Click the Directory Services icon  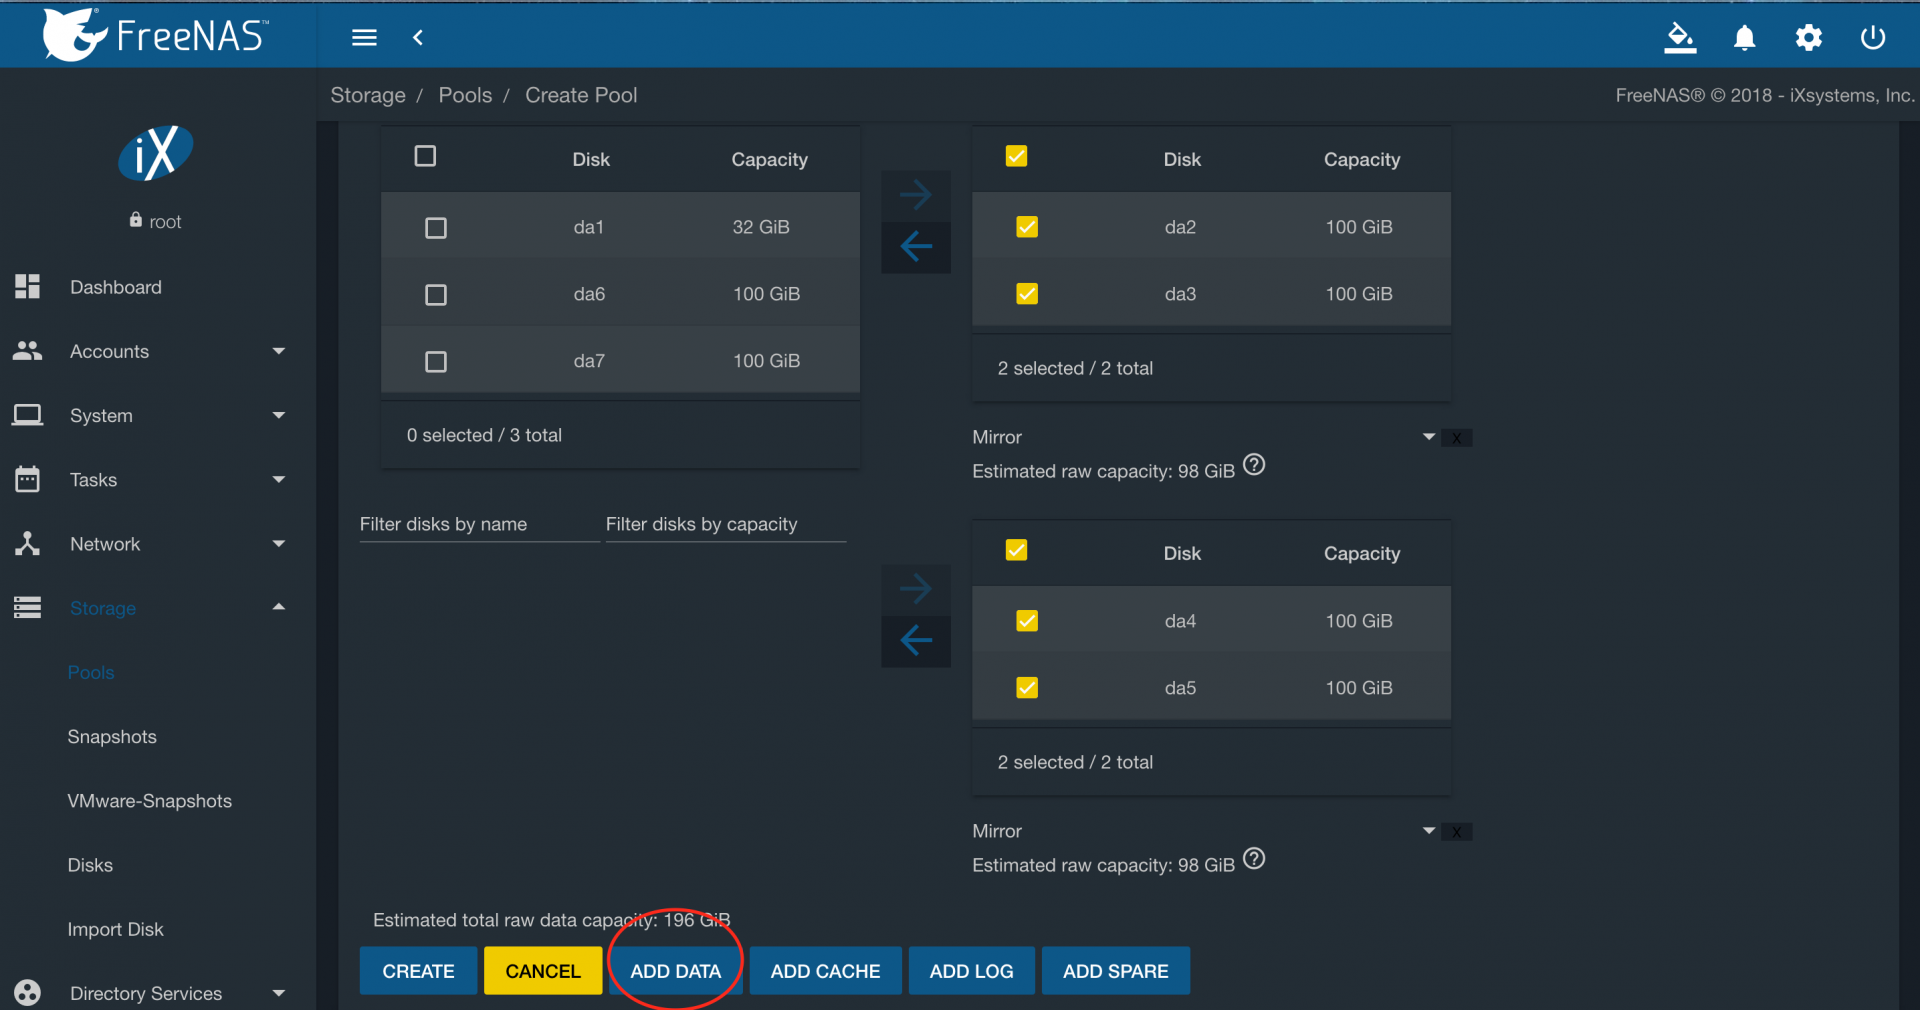pyautogui.click(x=28, y=992)
